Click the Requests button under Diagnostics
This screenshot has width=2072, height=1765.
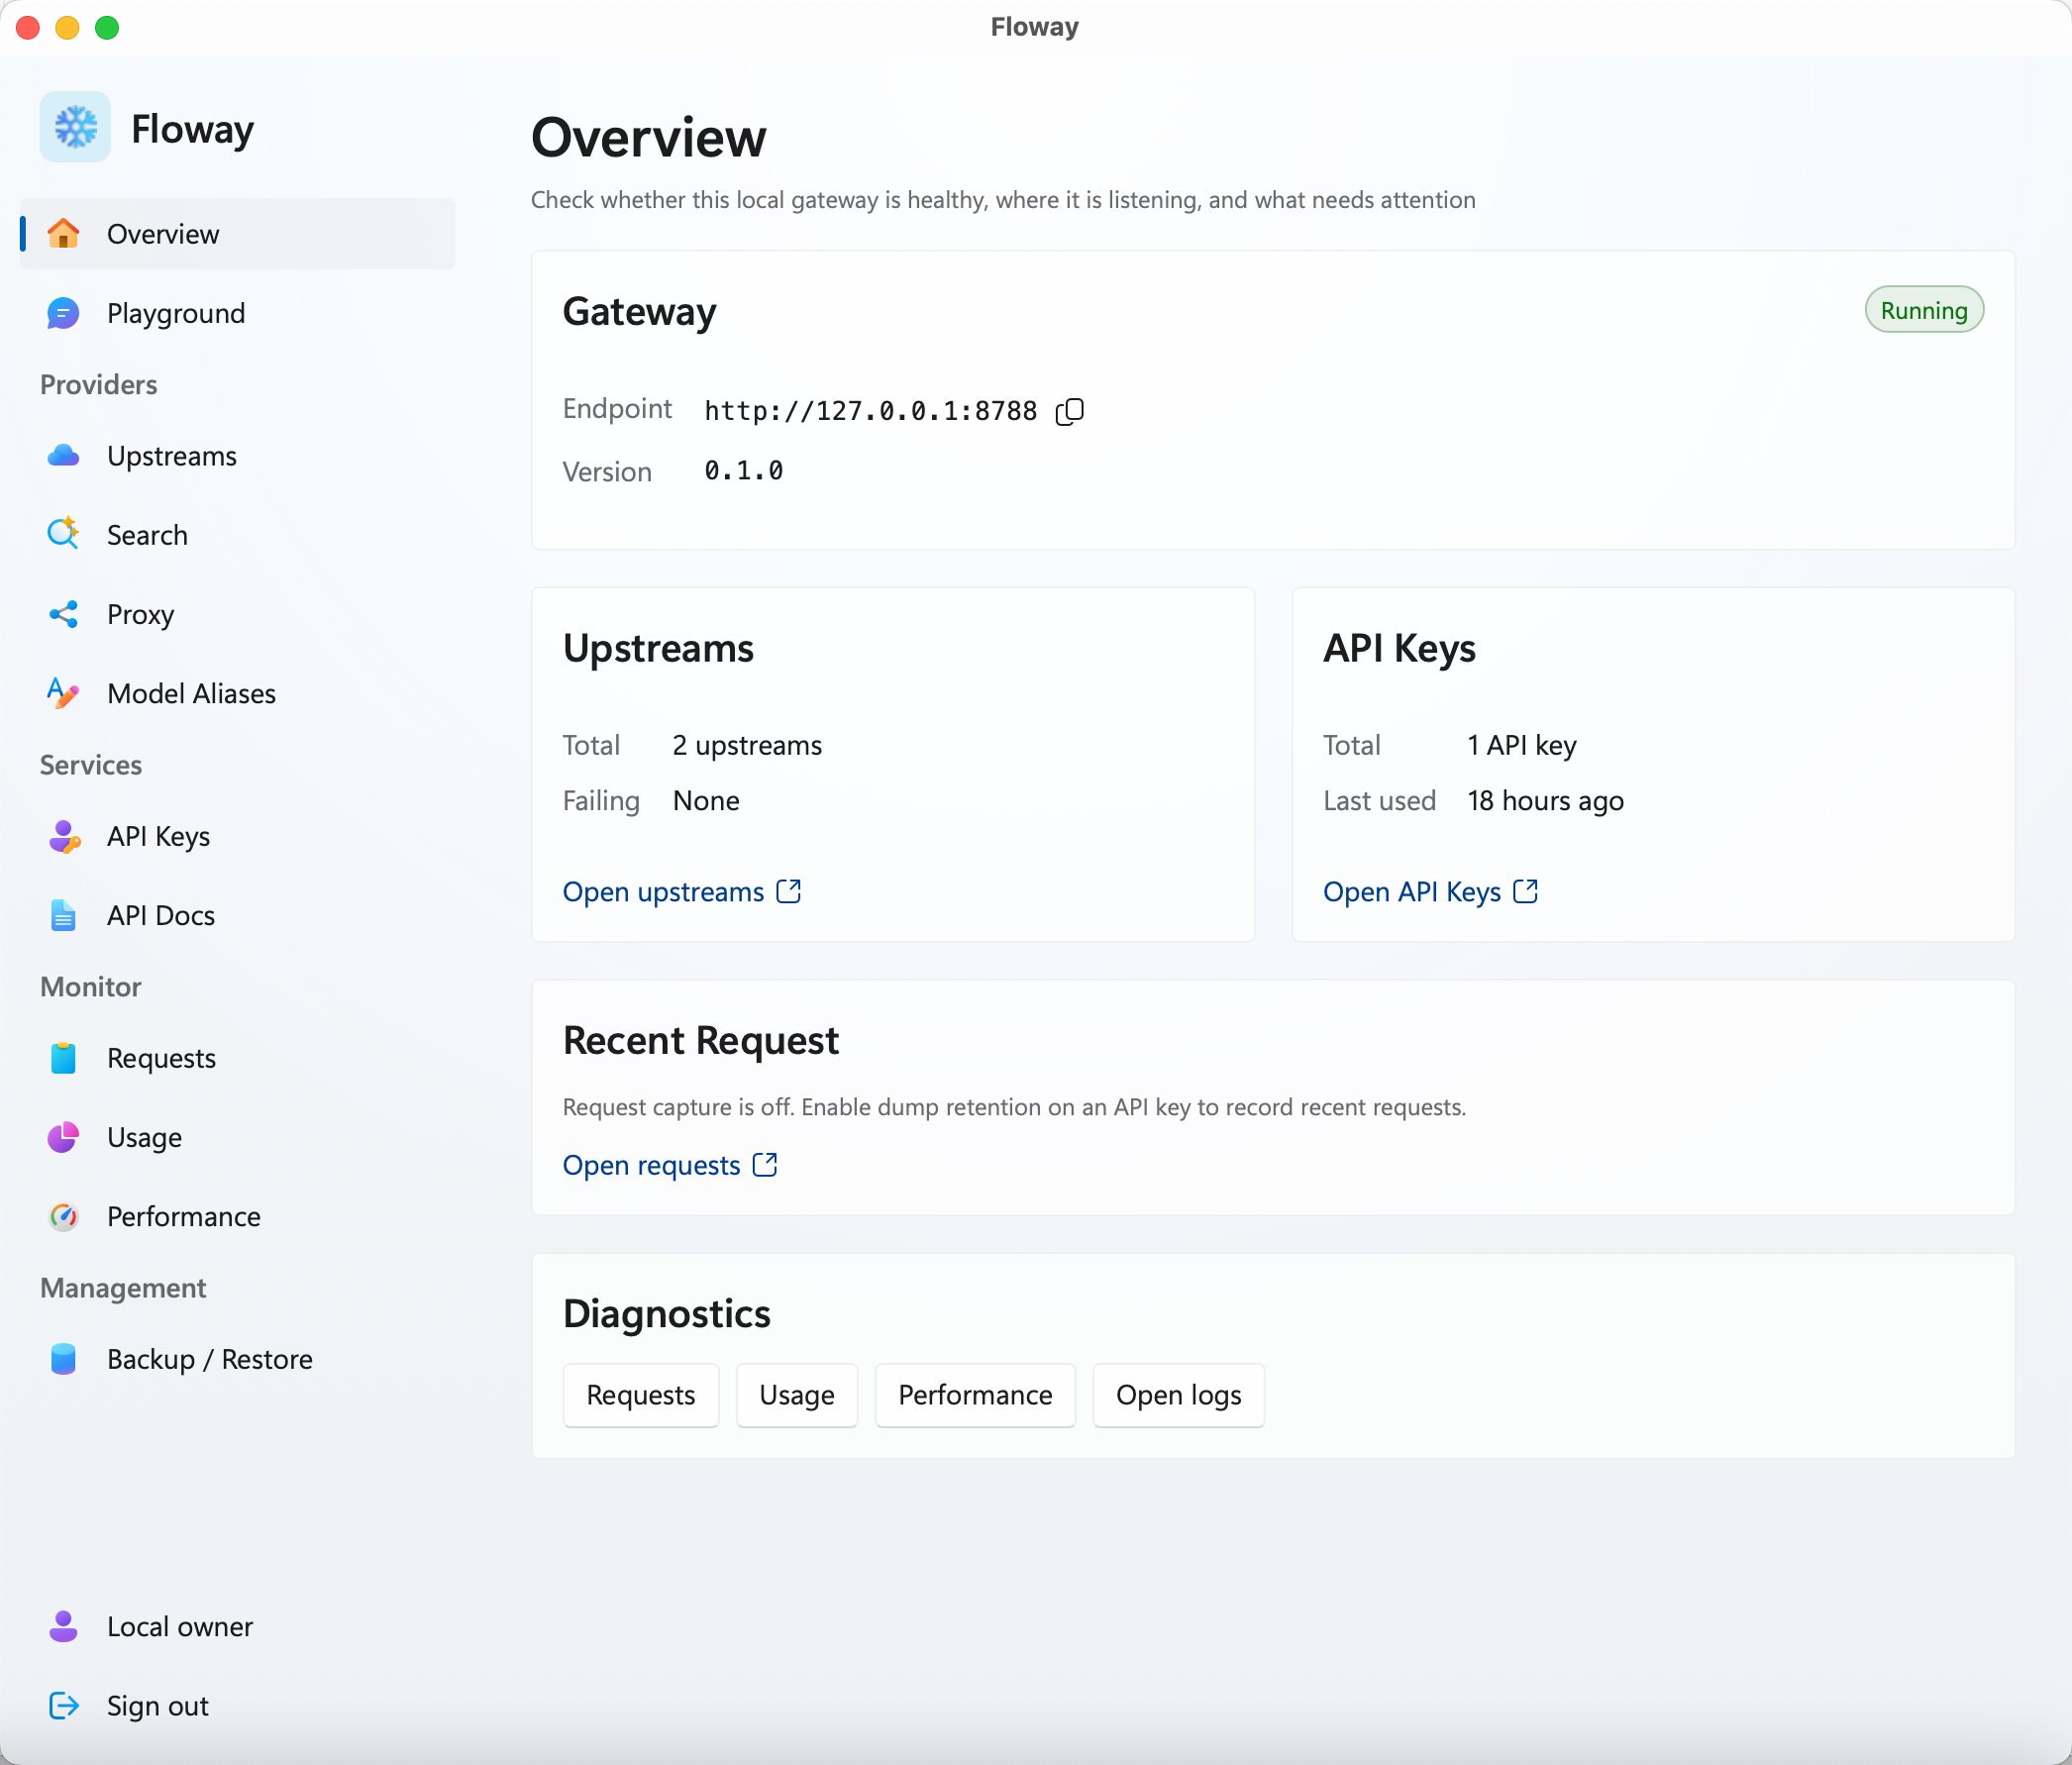(x=641, y=1395)
